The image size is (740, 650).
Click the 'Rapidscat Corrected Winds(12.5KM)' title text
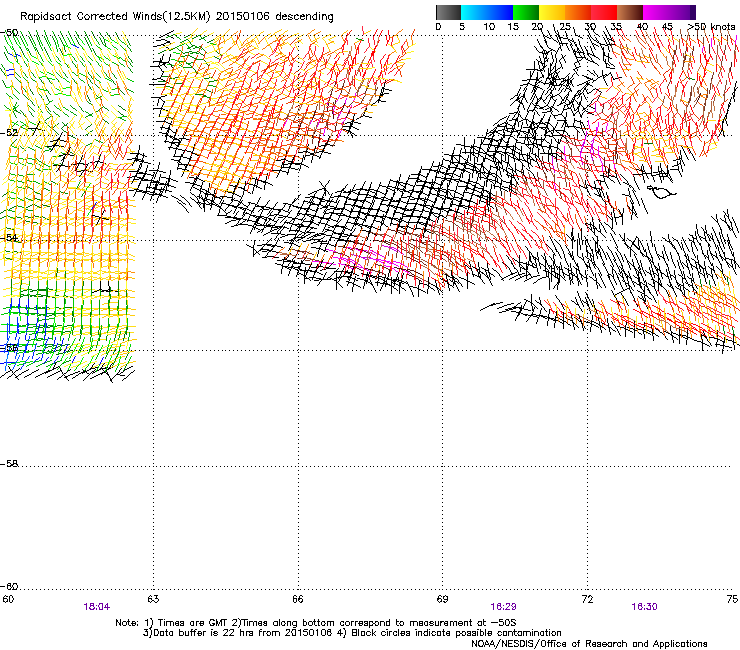click(115, 17)
